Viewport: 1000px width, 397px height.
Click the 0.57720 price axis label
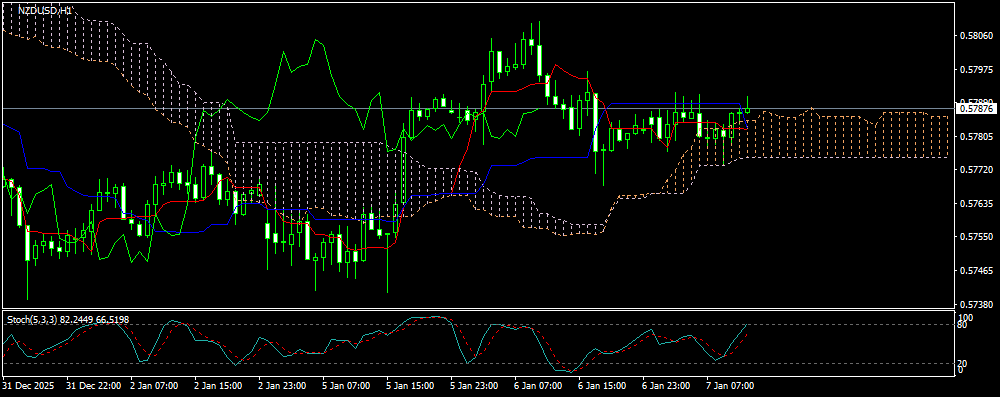pyautogui.click(x=976, y=170)
